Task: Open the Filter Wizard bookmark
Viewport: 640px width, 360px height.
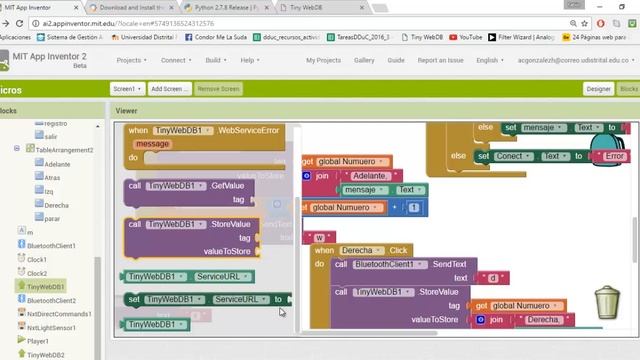Action: [x=521, y=37]
